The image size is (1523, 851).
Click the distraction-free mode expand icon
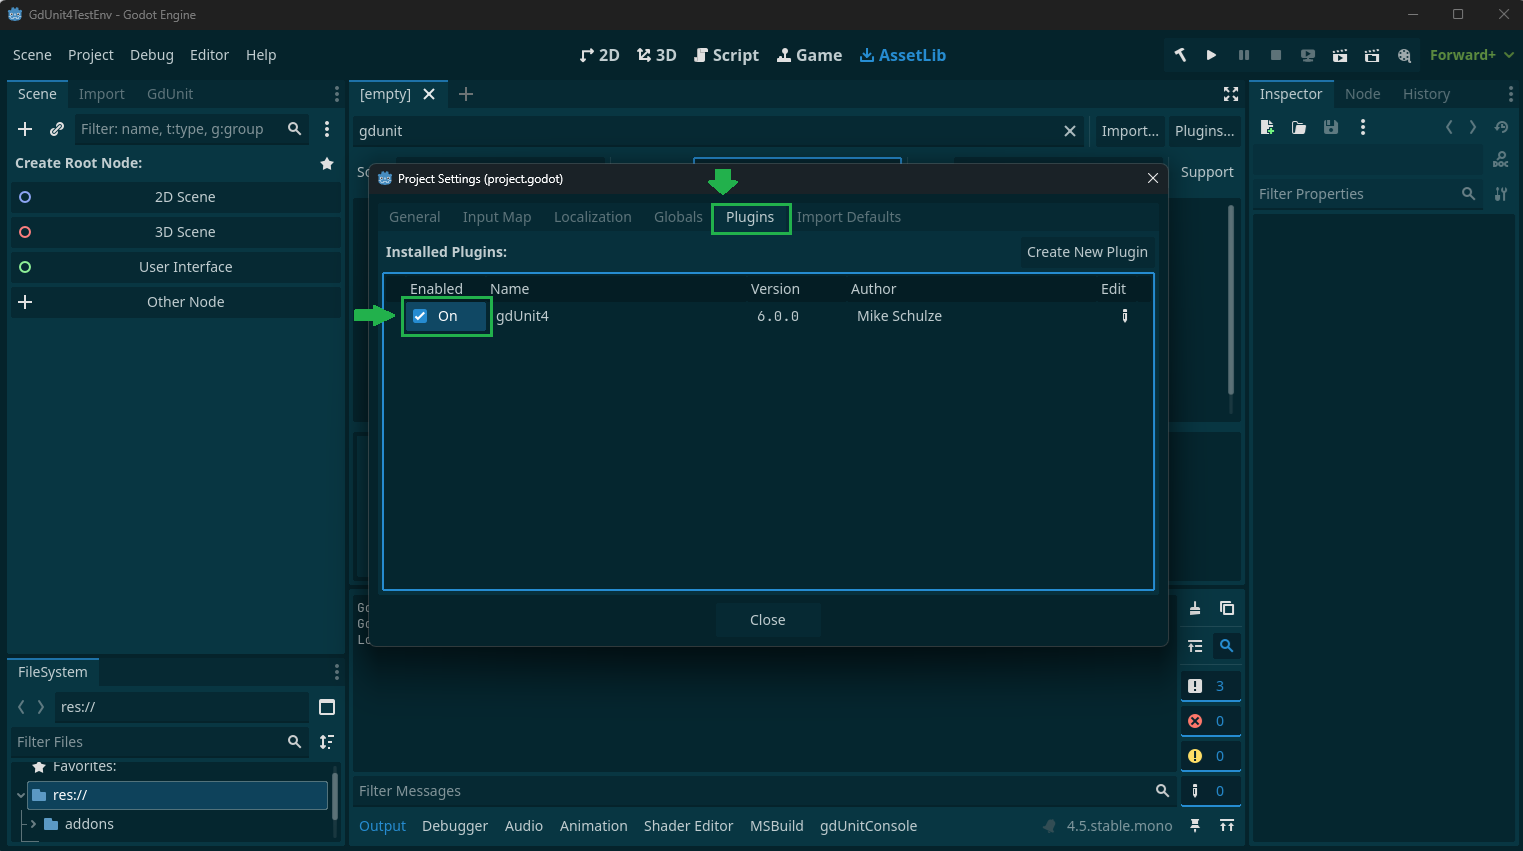click(1231, 94)
